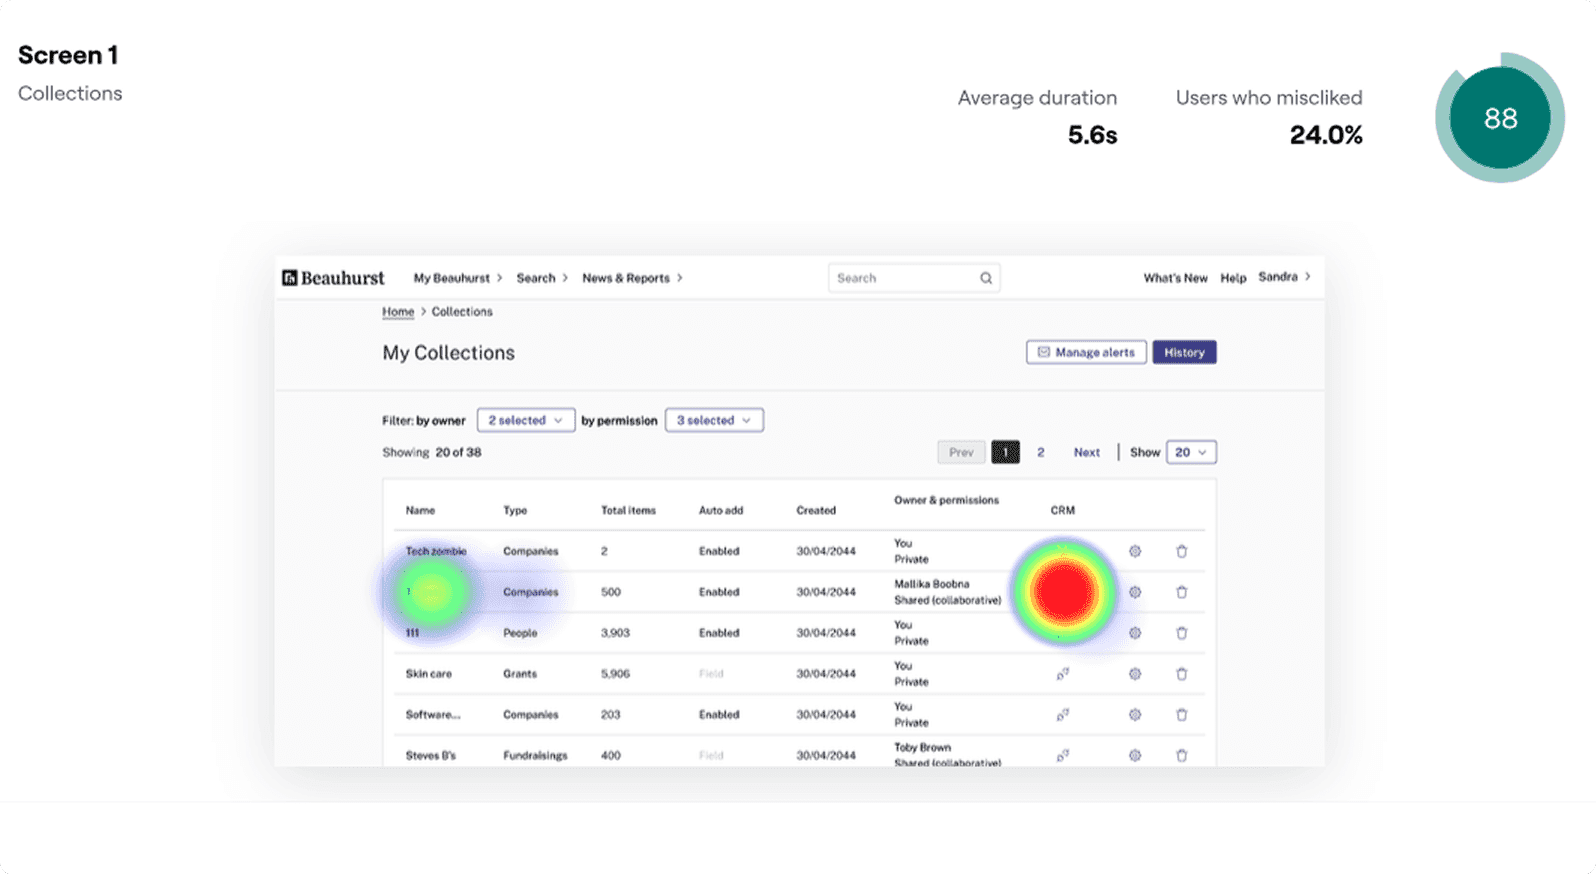
Task: Open the My Beauhurst menu
Action: (458, 278)
